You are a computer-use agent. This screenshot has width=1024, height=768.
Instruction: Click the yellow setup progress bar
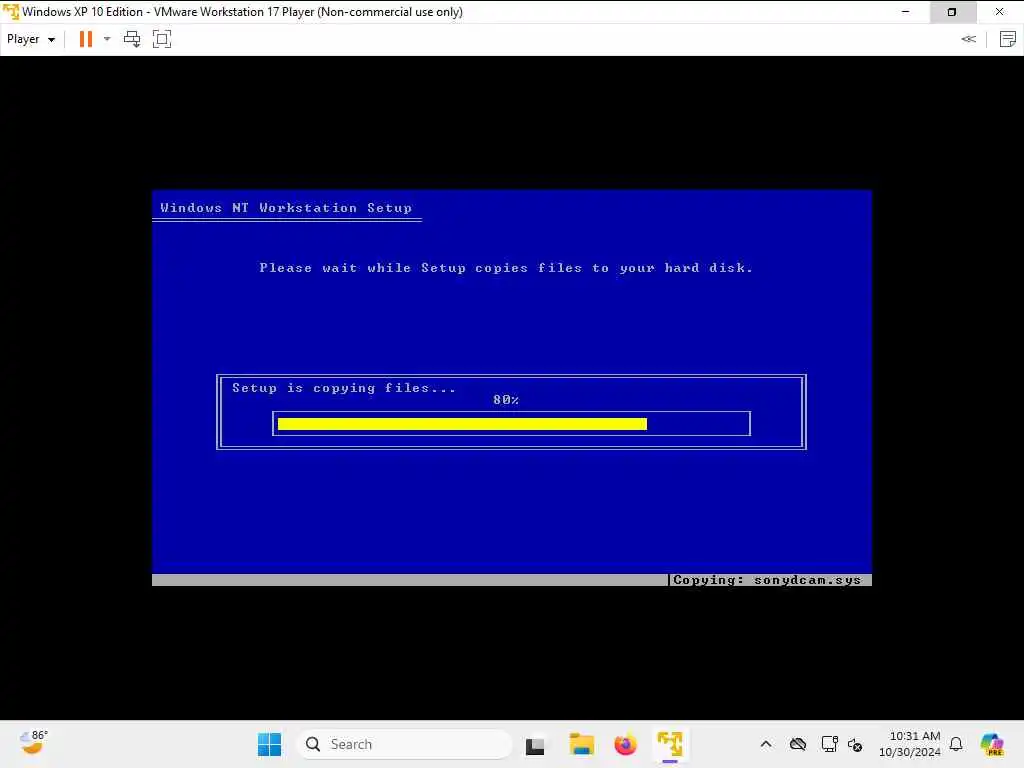(462, 424)
